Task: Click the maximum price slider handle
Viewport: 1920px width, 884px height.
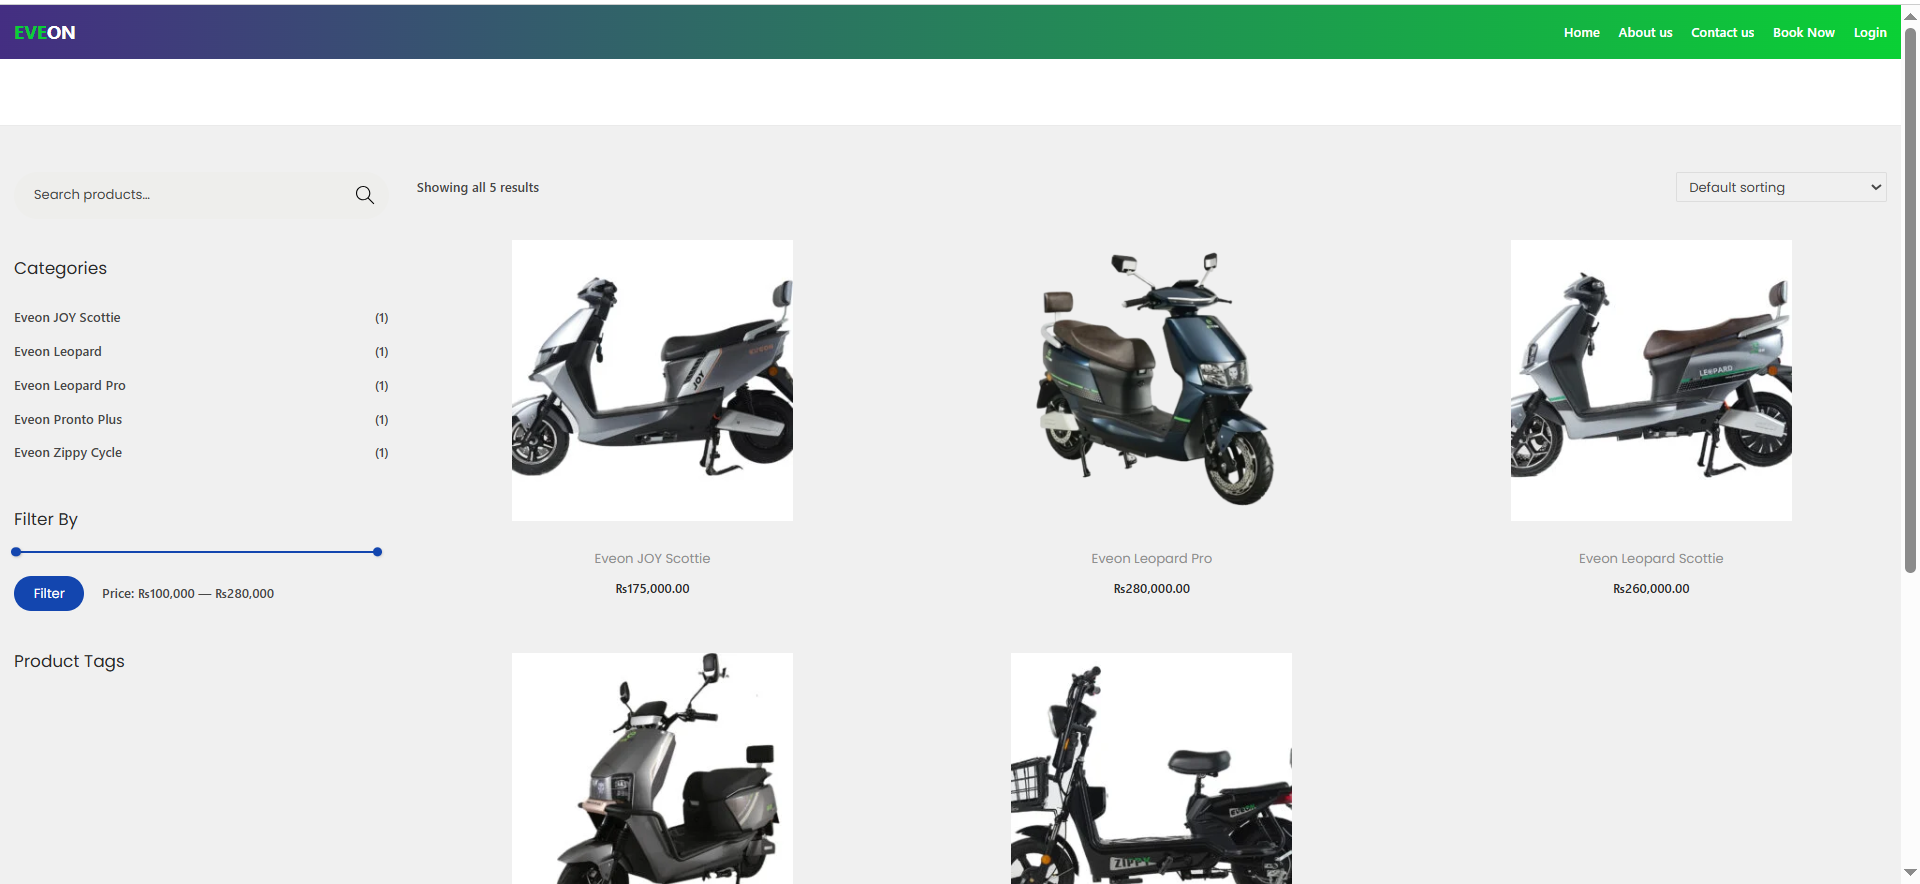Action: click(x=377, y=552)
